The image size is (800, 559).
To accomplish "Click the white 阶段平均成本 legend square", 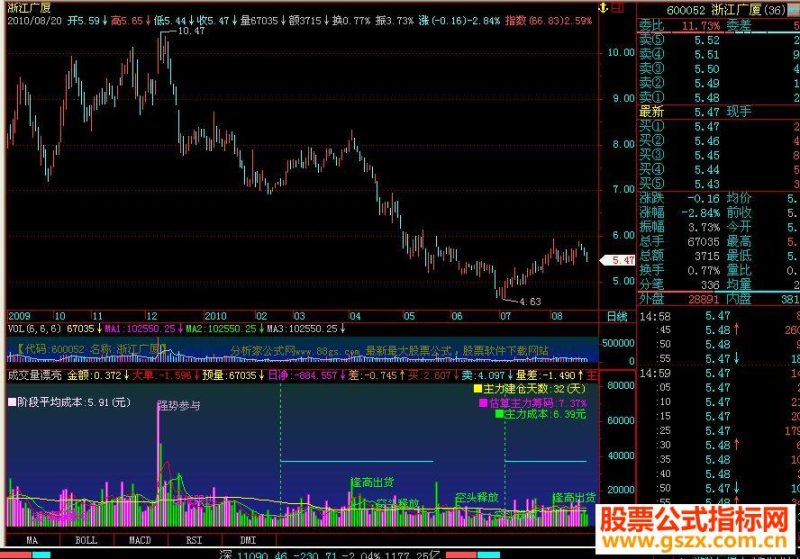I will (12, 402).
